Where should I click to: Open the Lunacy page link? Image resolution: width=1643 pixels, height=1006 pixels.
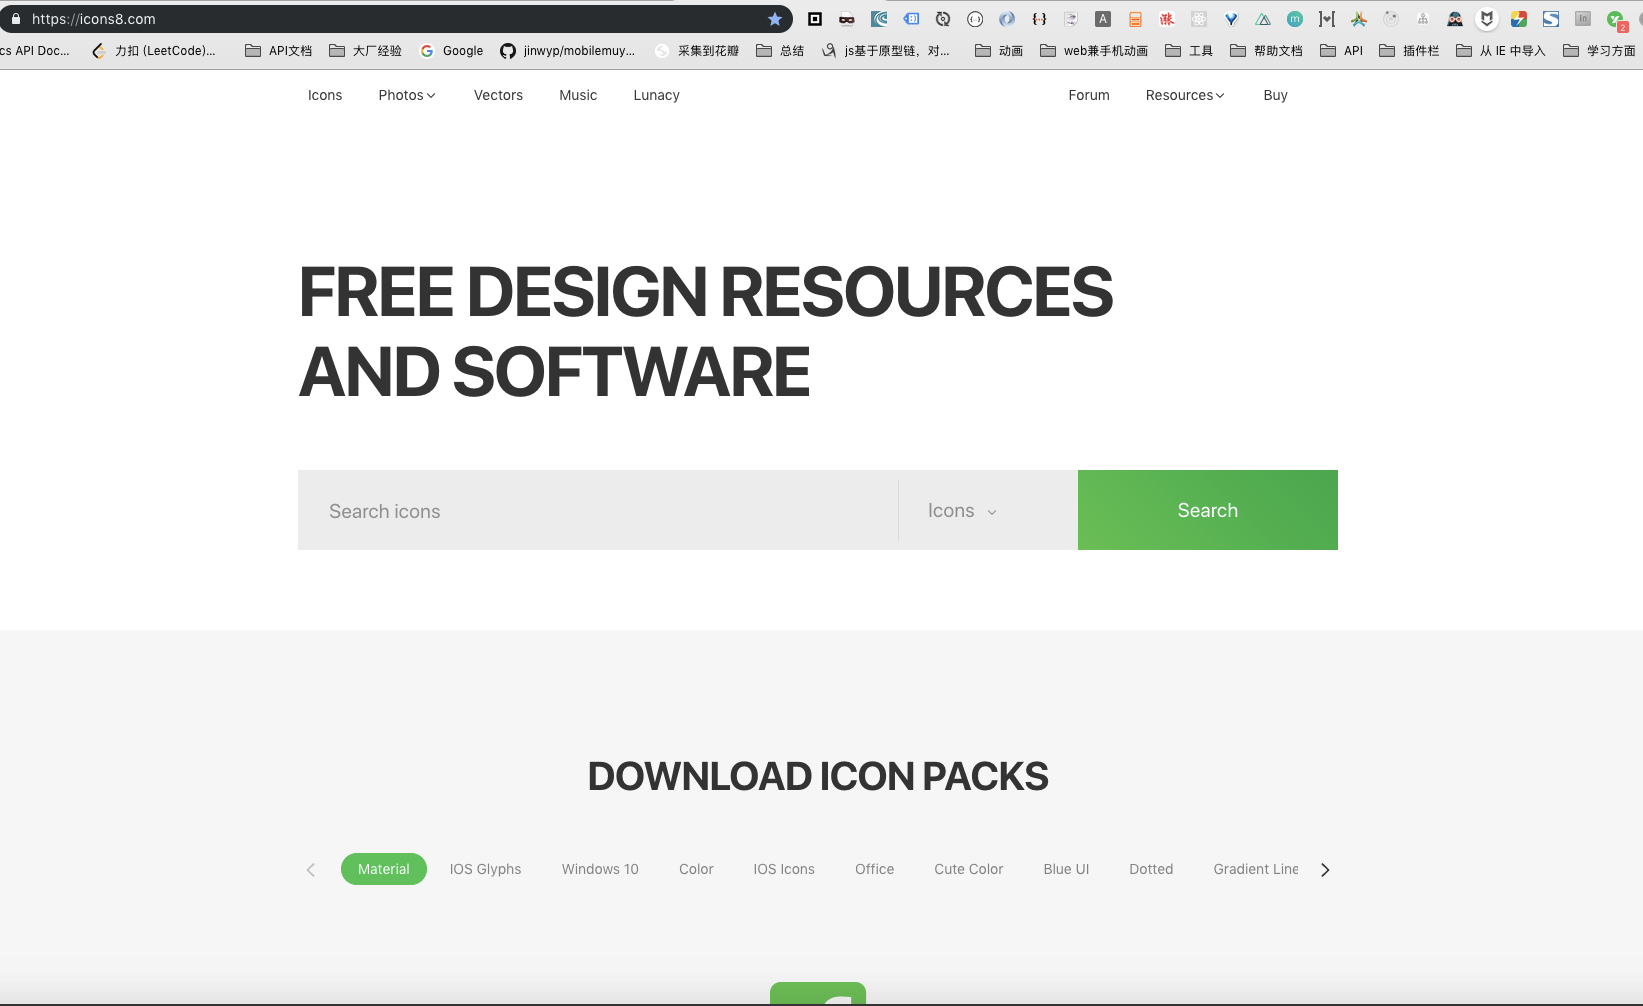(x=656, y=95)
